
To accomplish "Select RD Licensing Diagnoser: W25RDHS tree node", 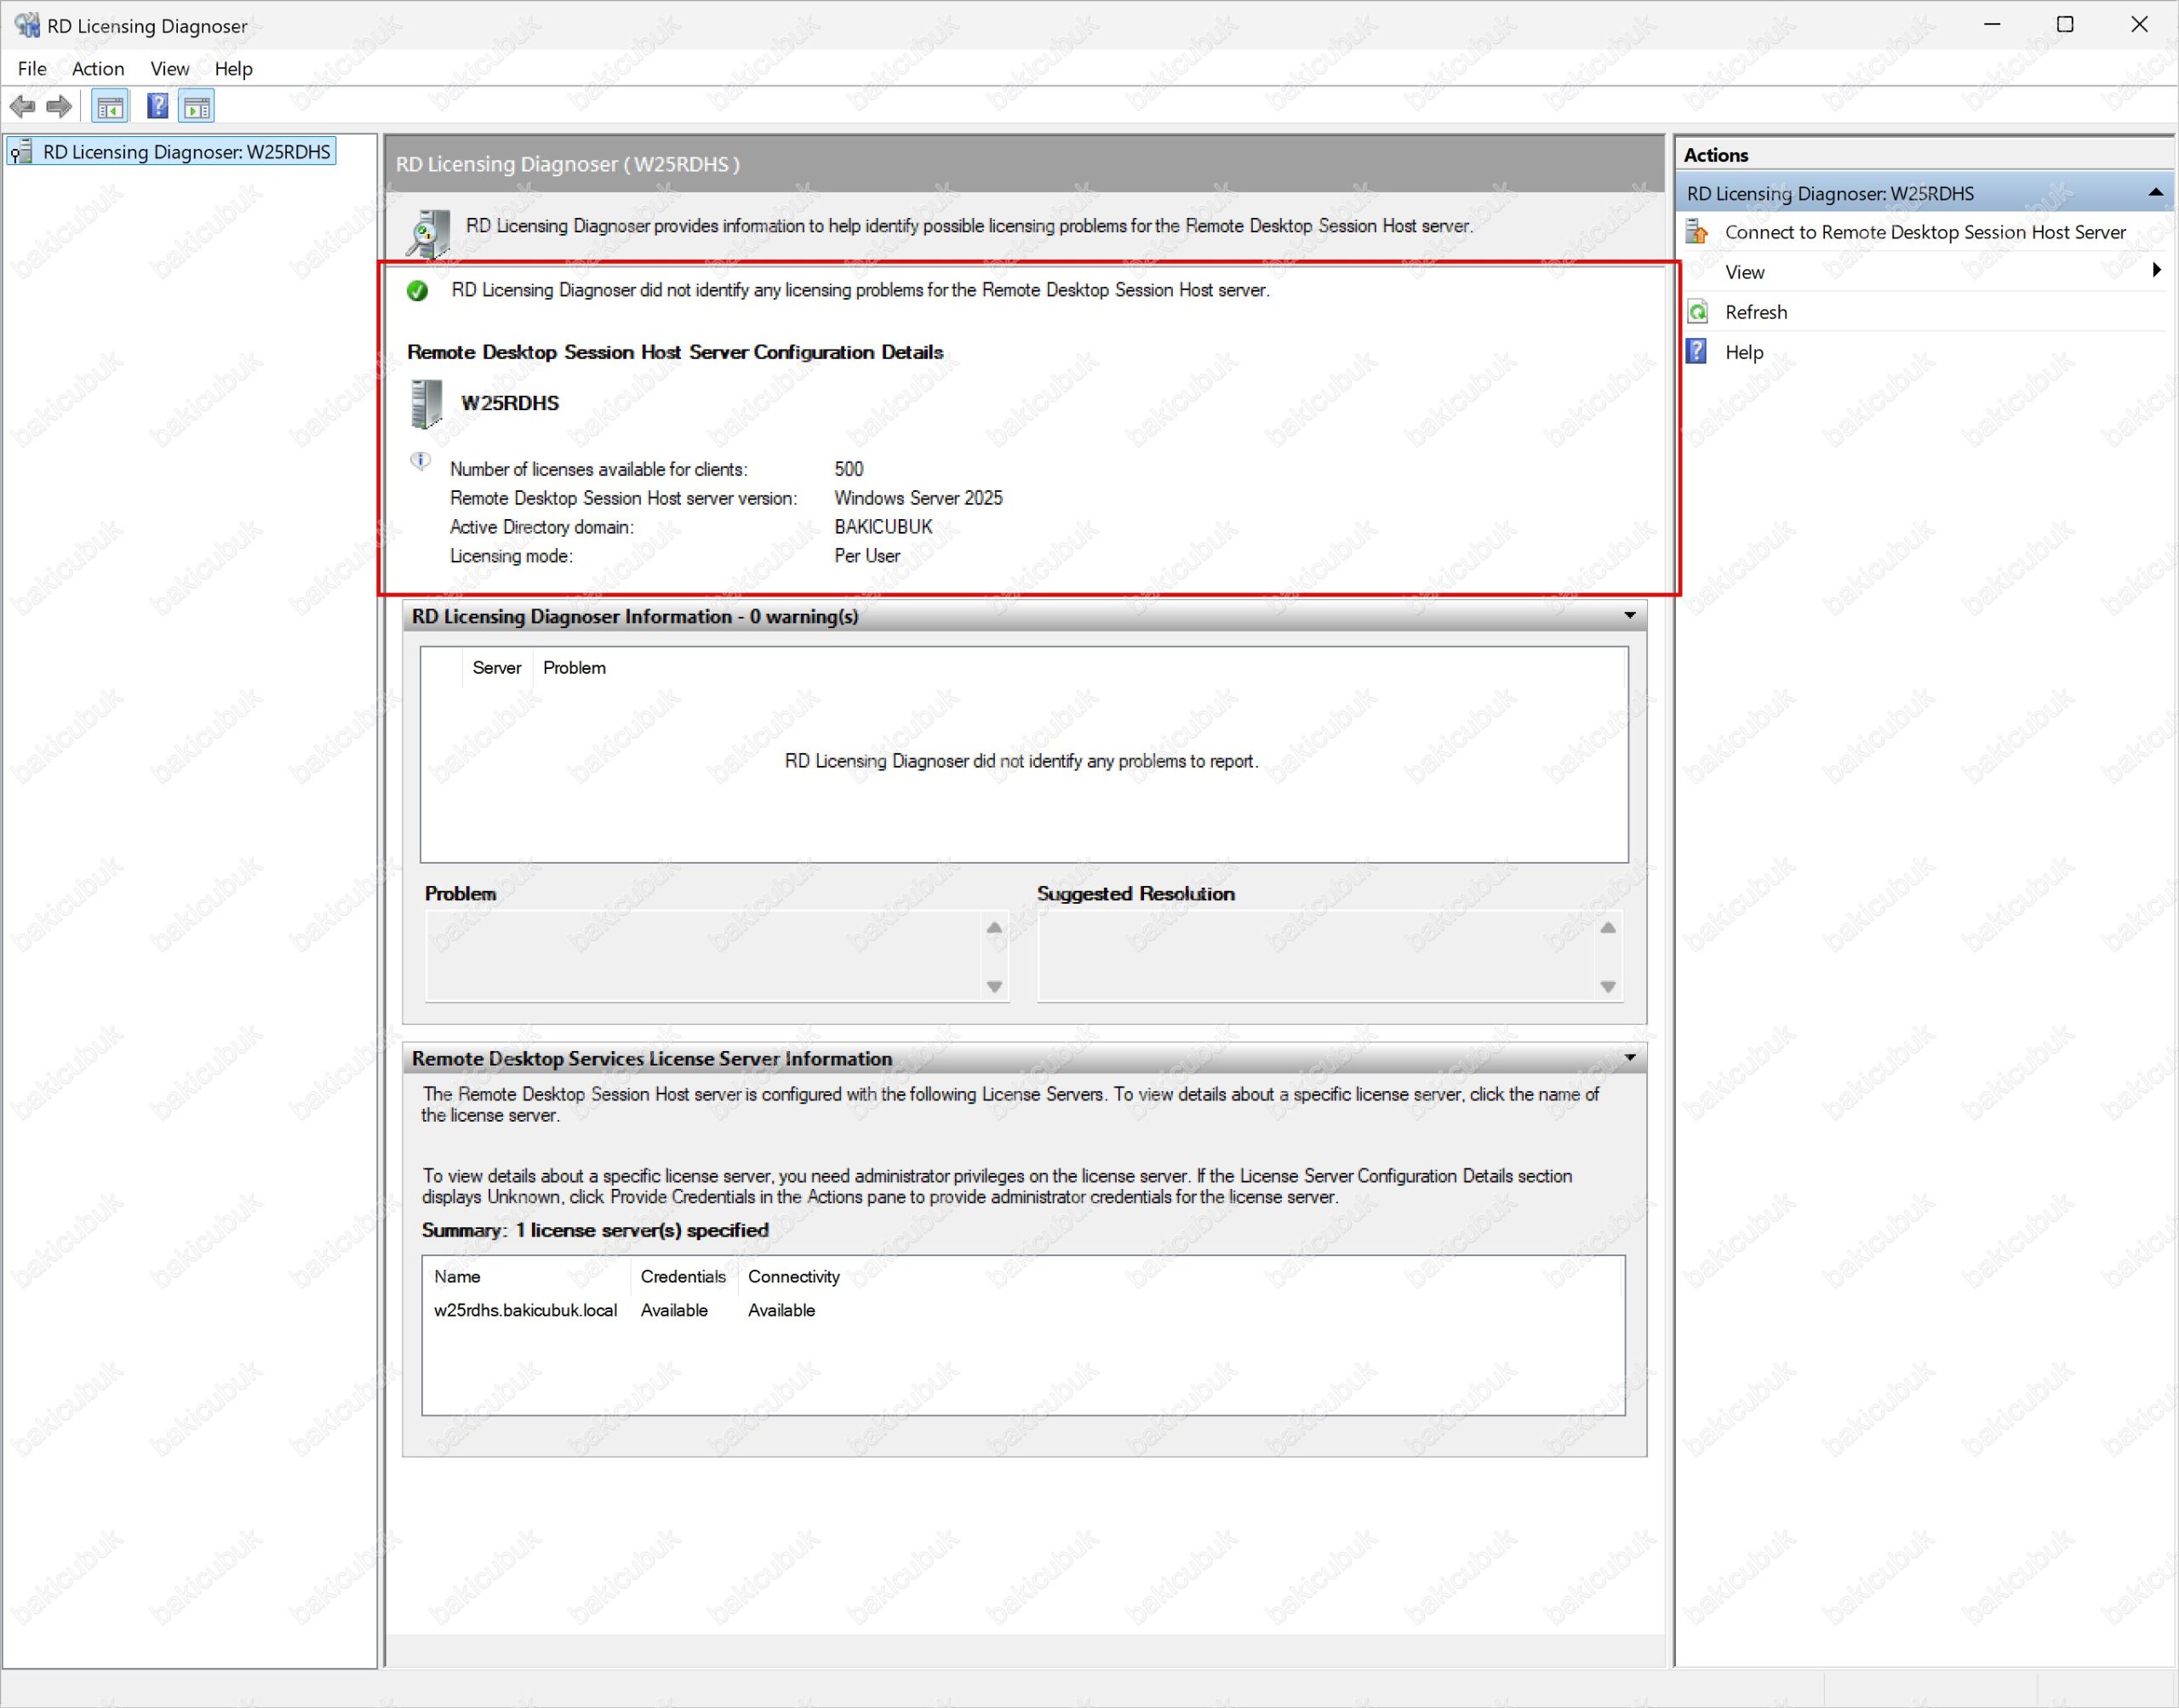I will [x=186, y=152].
